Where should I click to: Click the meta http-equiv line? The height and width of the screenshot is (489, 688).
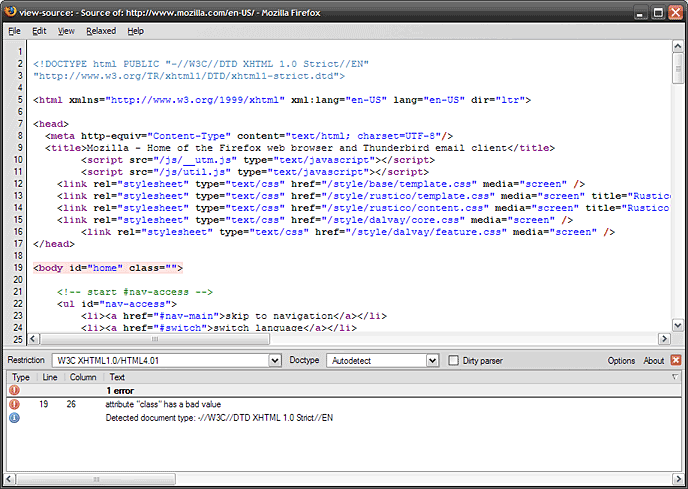tap(249, 136)
